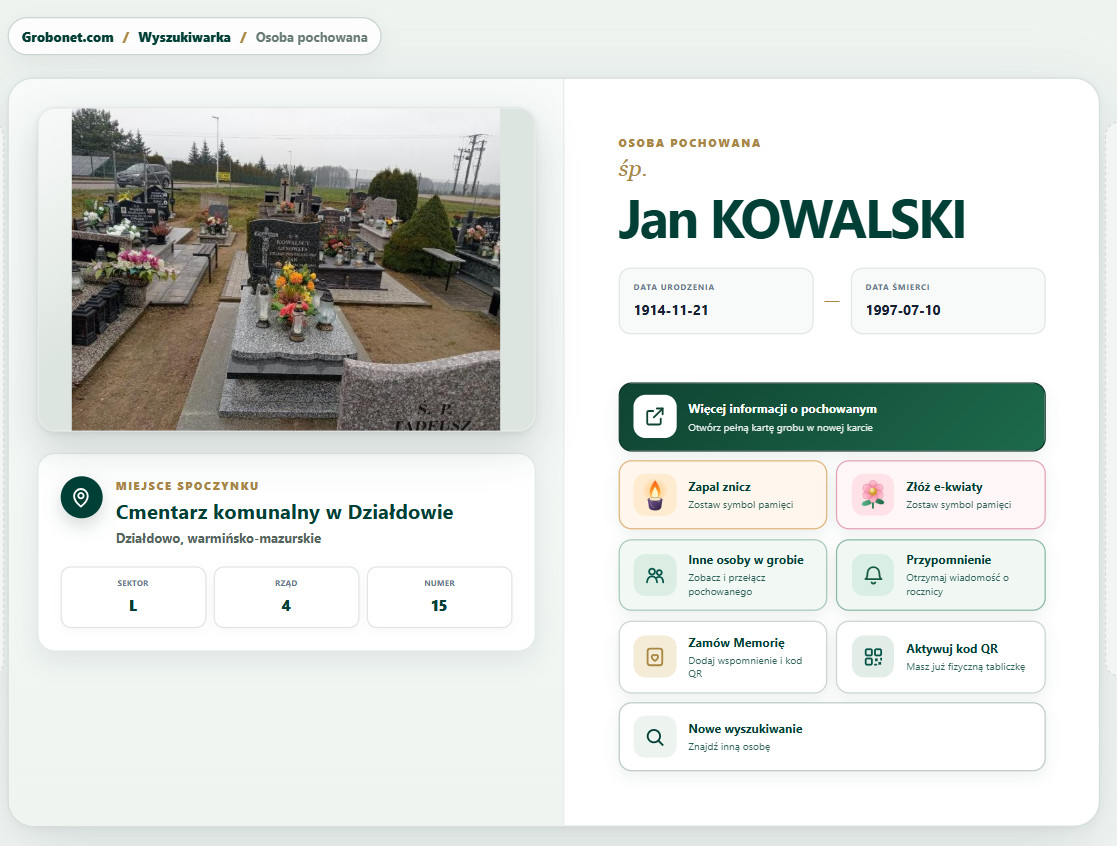Start Nowe wyszukiwanie

click(832, 737)
